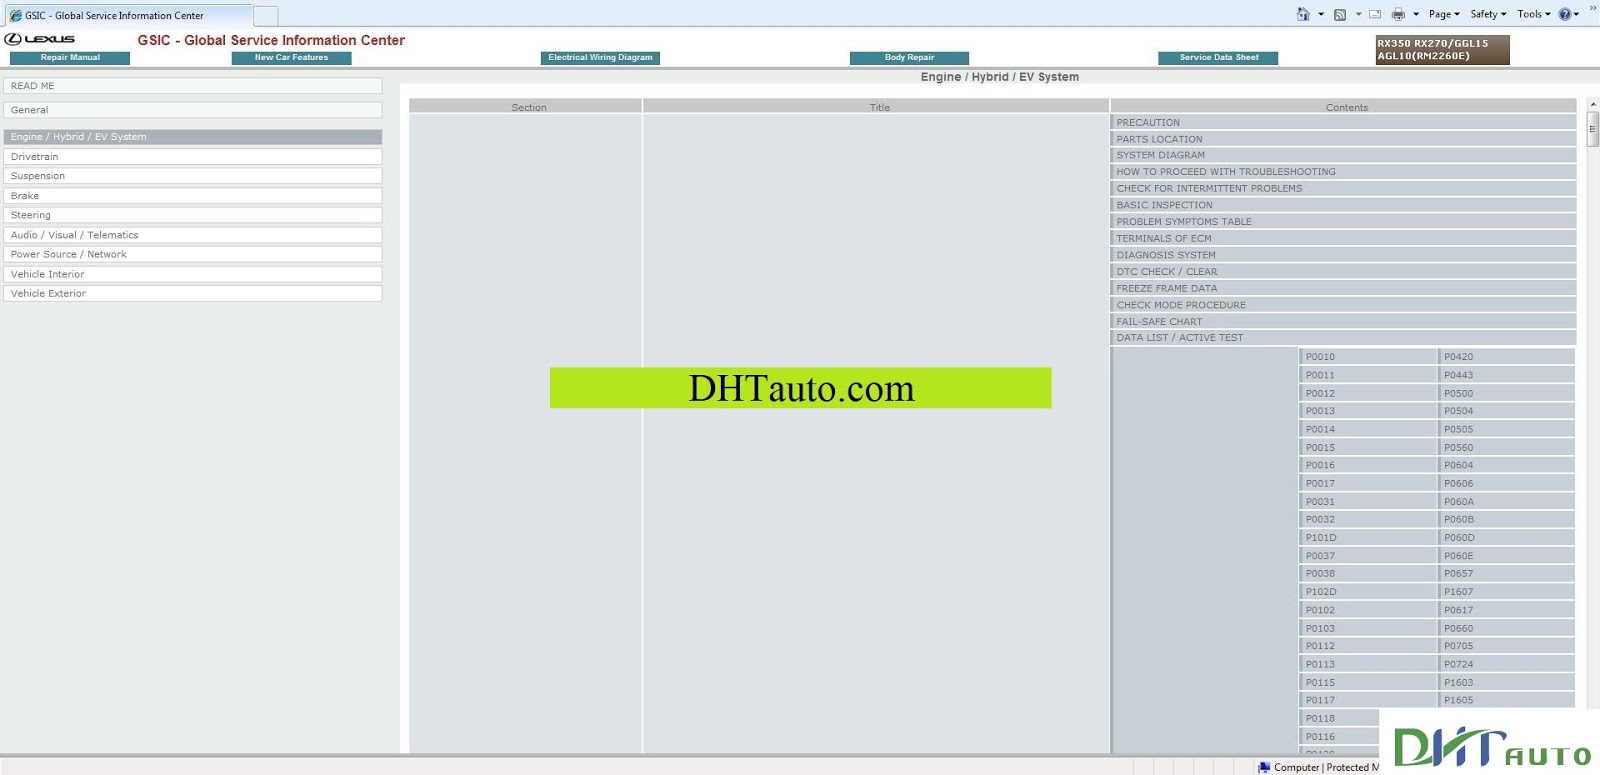Open PARTS LOCATION entry
The height and width of the screenshot is (775, 1600).
(1343, 139)
